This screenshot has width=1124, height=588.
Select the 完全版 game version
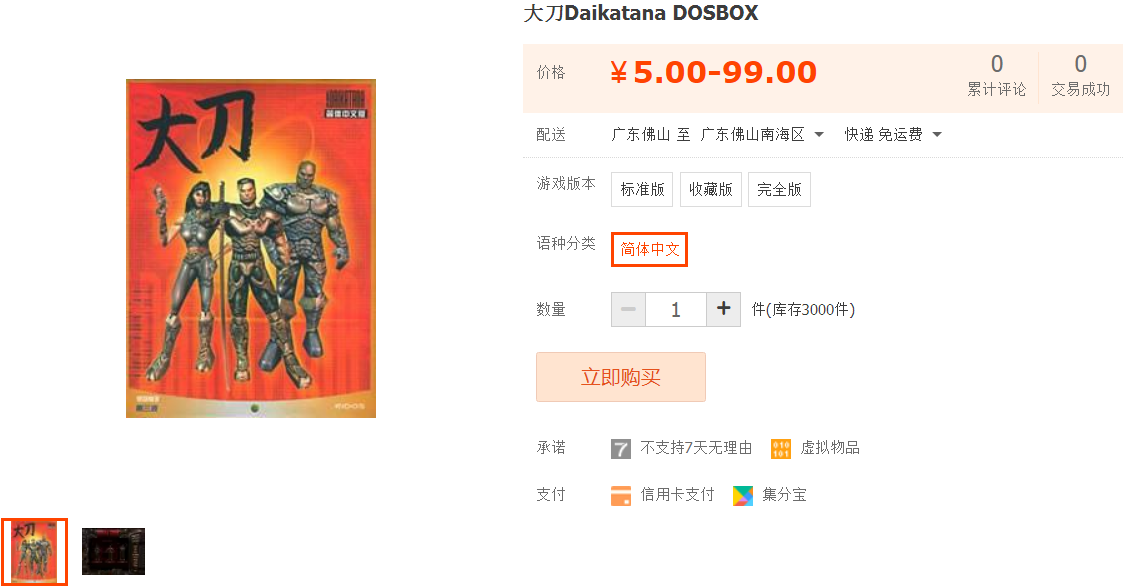tap(779, 189)
